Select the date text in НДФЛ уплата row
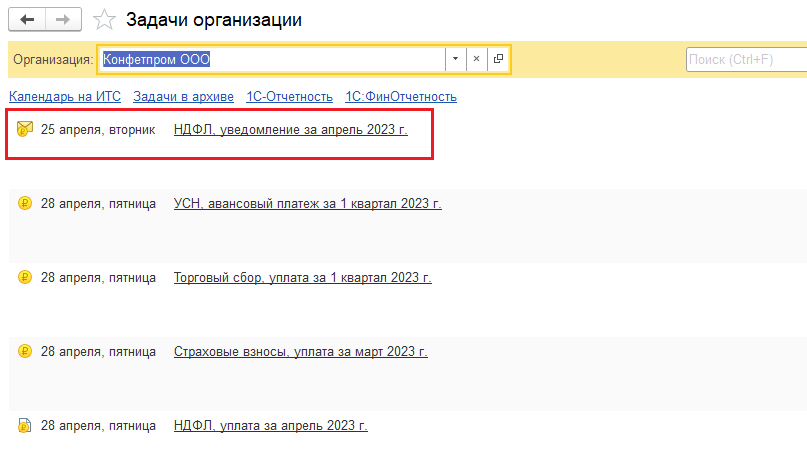Image resolution: width=807 pixels, height=464 pixels. point(98,426)
